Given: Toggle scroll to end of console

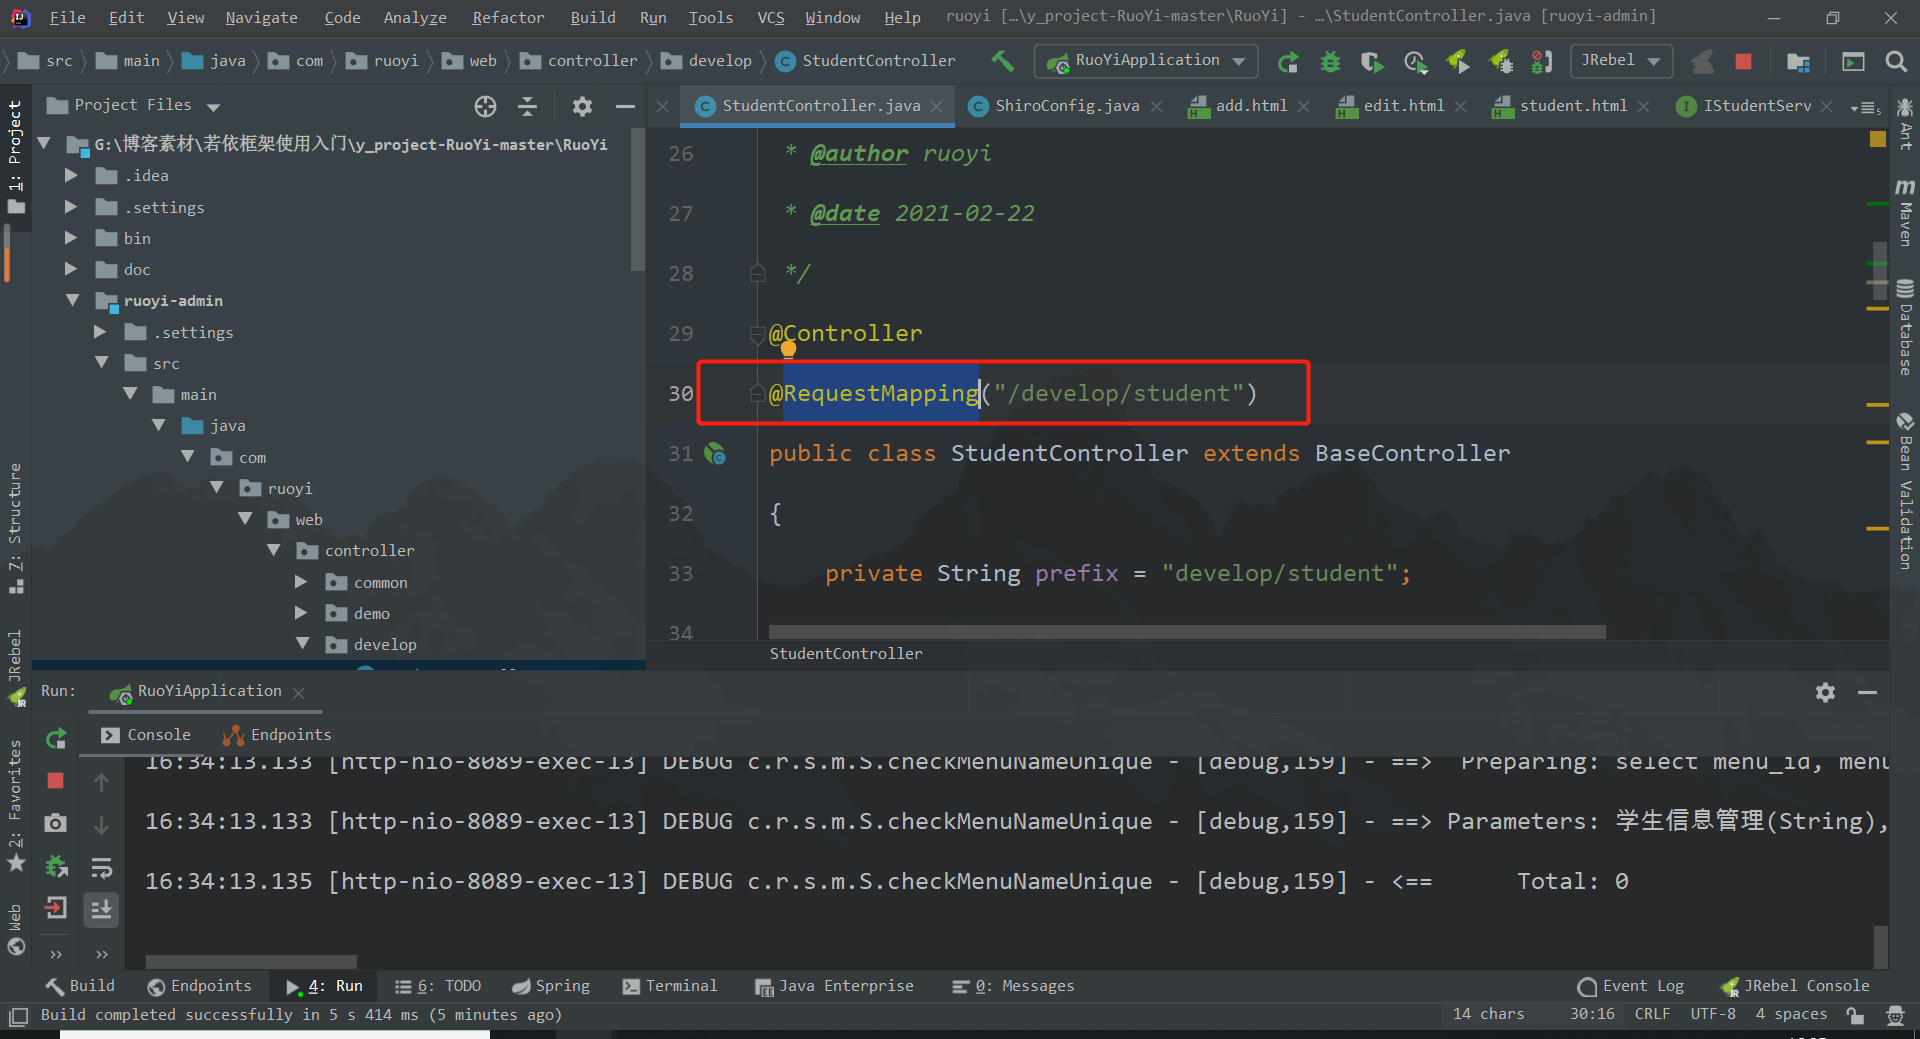Looking at the screenshot, I should 101,909.
